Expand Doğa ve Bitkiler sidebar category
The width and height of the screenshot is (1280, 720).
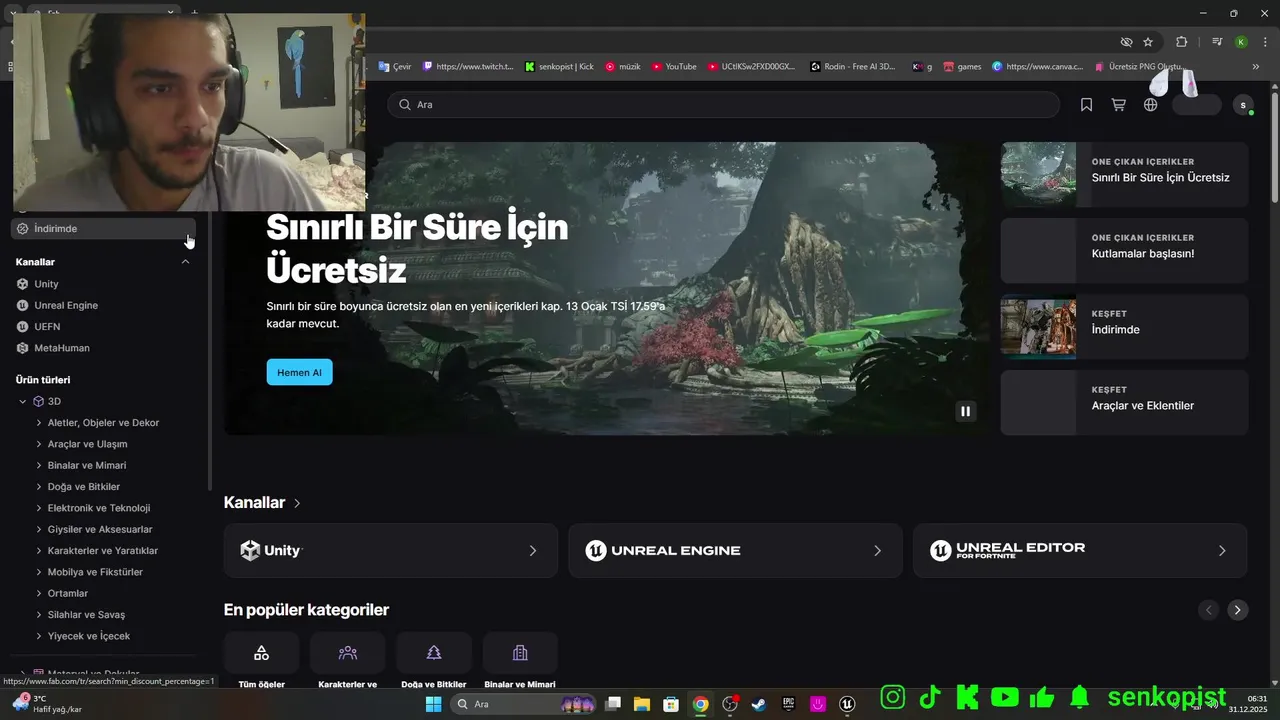pyautogui.click(x=39, y=487)
